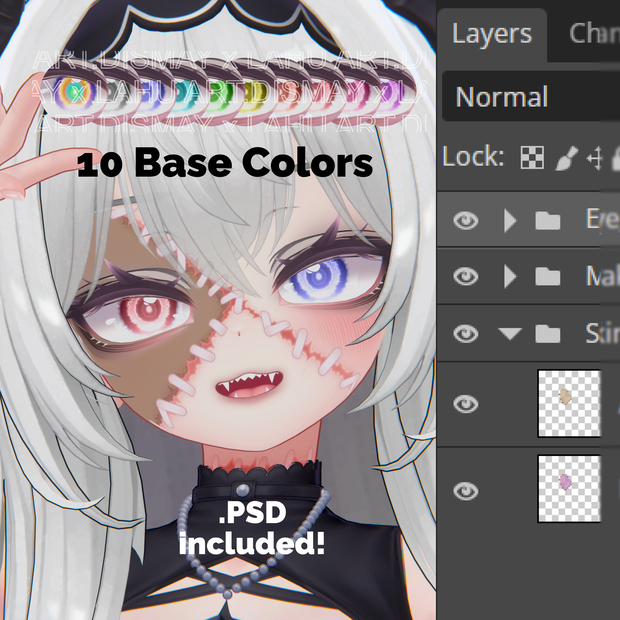Pick the rainbow eye color swatch
The height and width of the screenshot is (620, 620).
coord(72,92)
